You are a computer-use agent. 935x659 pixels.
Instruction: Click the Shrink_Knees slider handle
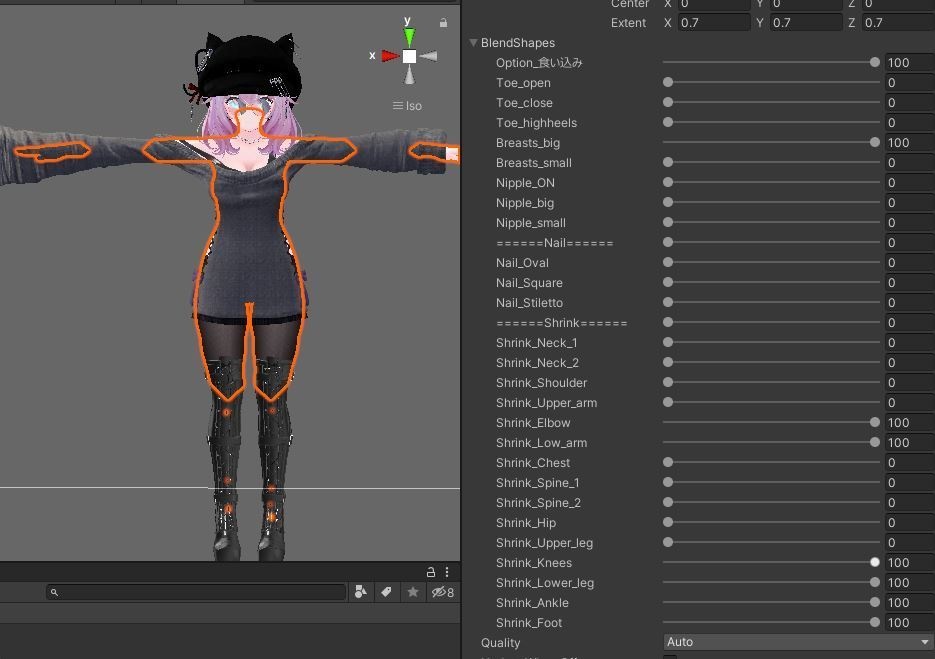(875, 562)
